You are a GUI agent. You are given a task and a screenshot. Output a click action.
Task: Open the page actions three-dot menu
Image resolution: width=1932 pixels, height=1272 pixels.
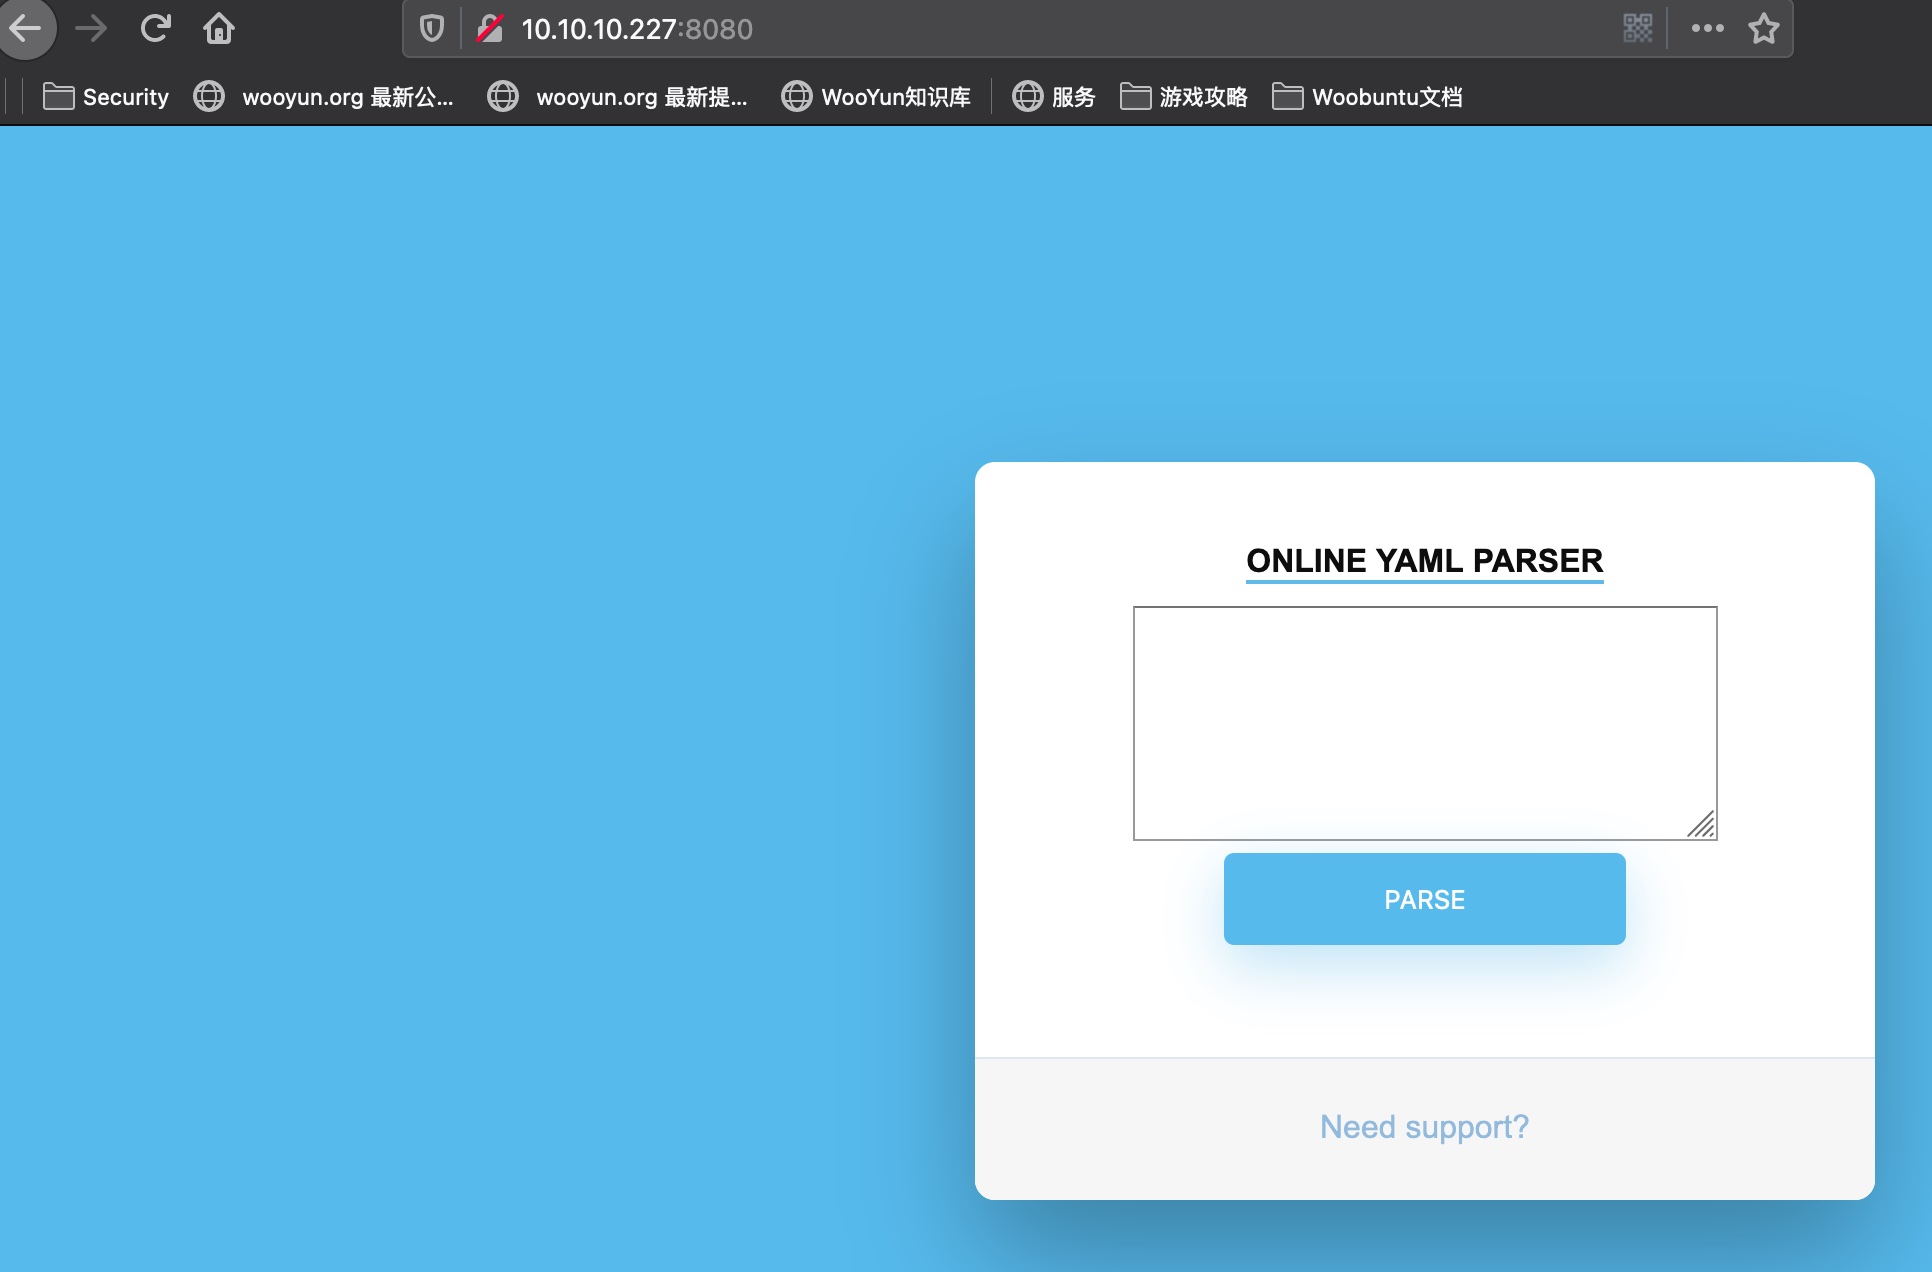pyautogui.click(x=1707, y=28)
